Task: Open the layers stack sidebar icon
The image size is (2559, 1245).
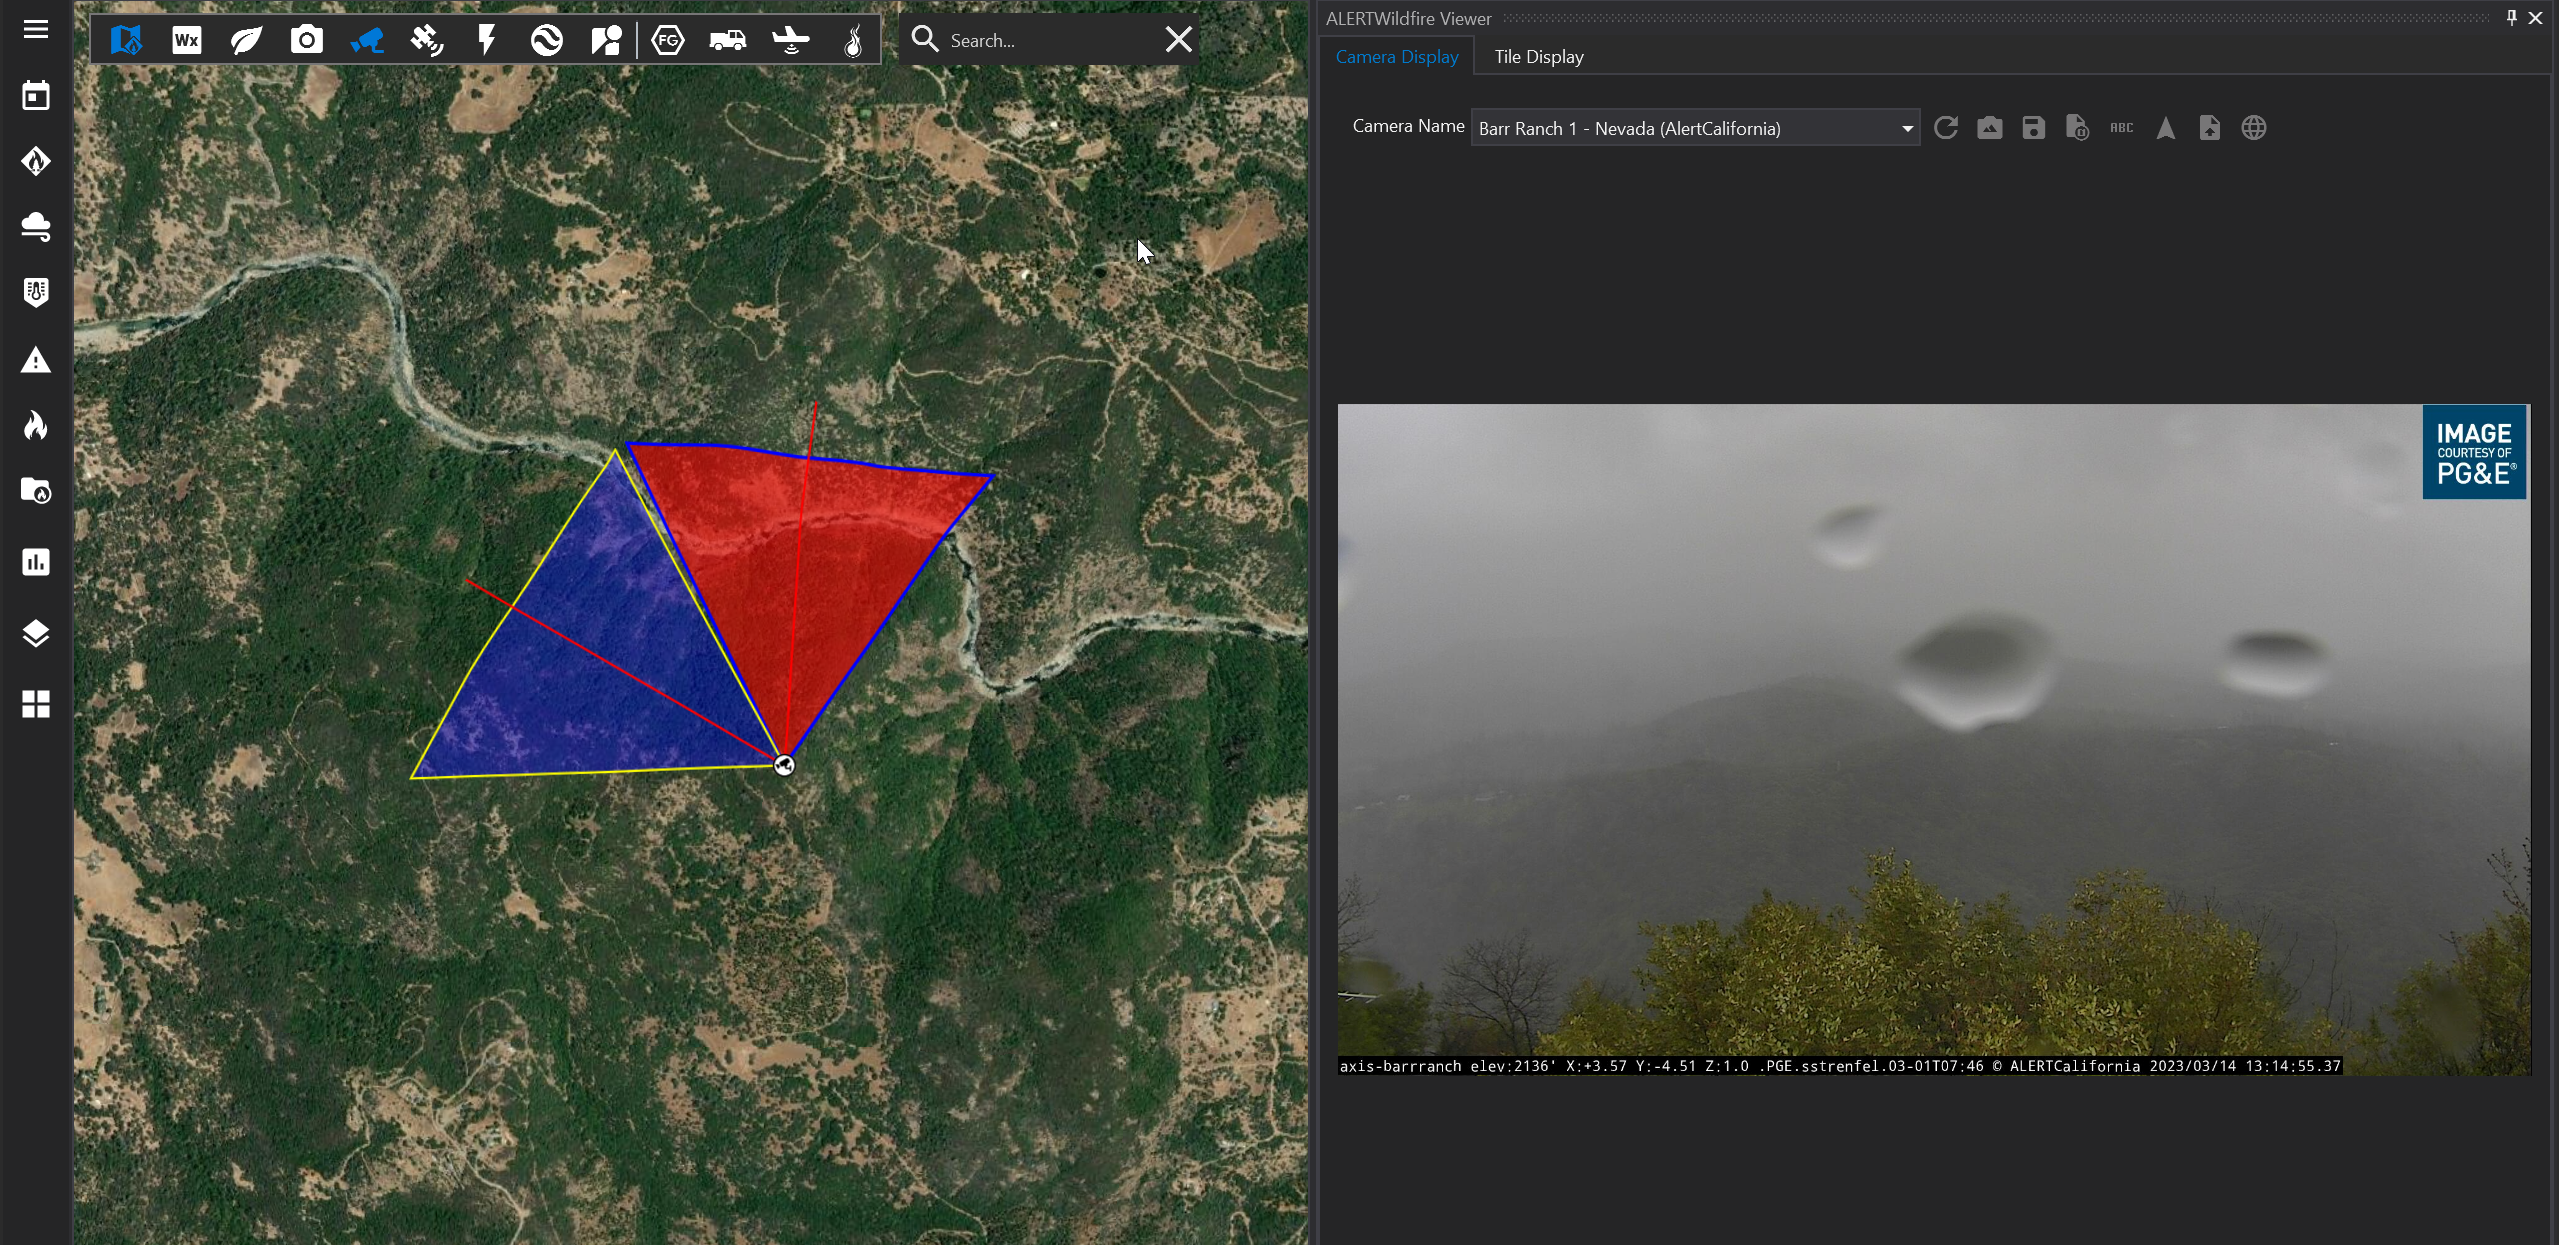Action: coord(36,633)
